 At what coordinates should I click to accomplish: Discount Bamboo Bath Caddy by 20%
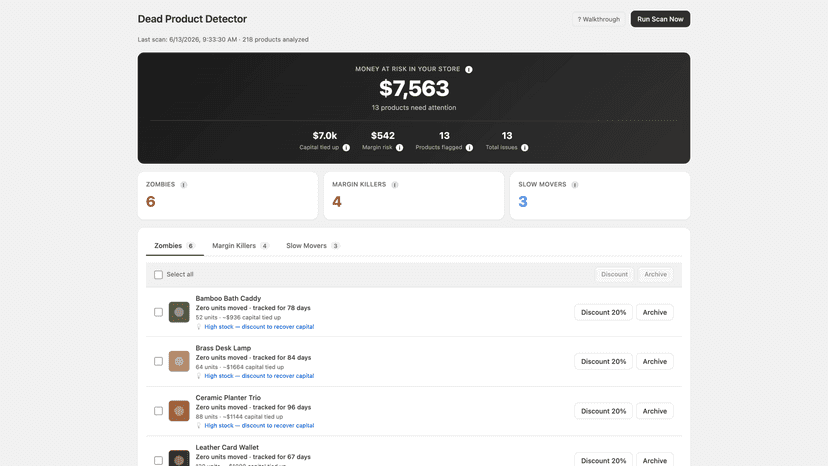click(x=603, y=312)
